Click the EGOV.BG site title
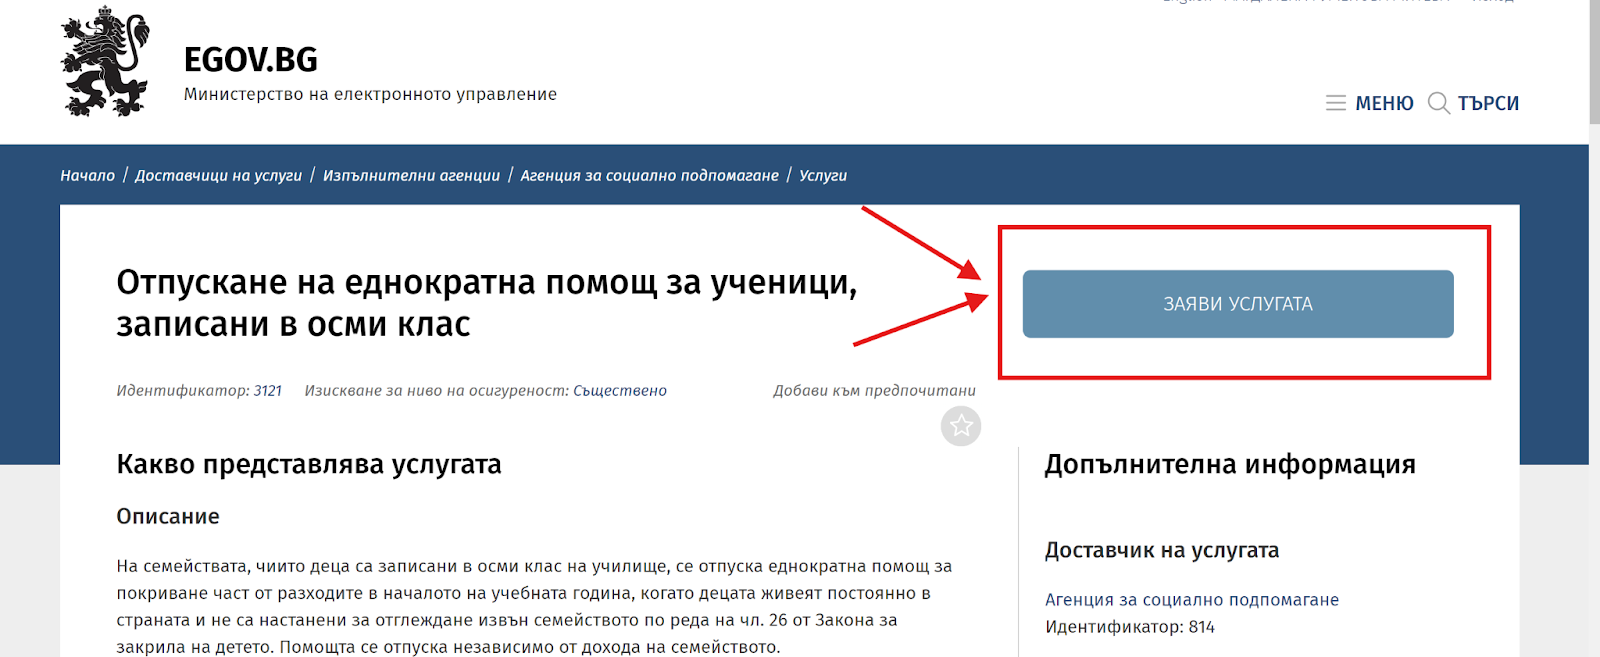The width and height of the screenshot is (1600, 657). pos(251,60)
